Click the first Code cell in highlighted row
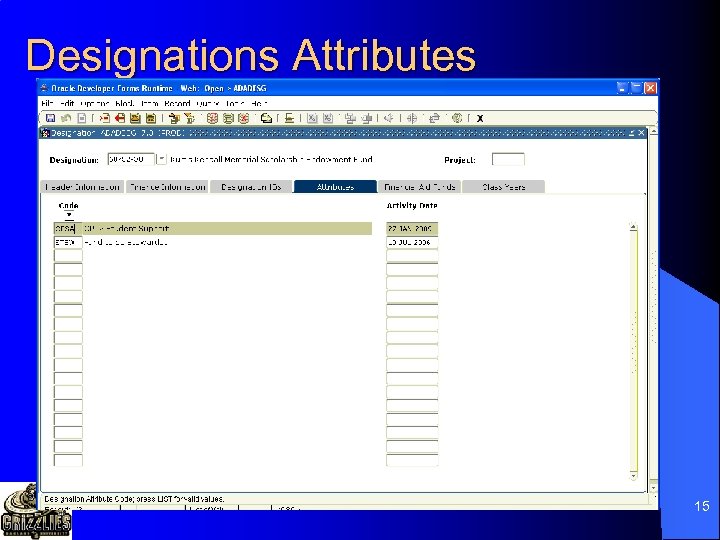 (x=68, y=229)
